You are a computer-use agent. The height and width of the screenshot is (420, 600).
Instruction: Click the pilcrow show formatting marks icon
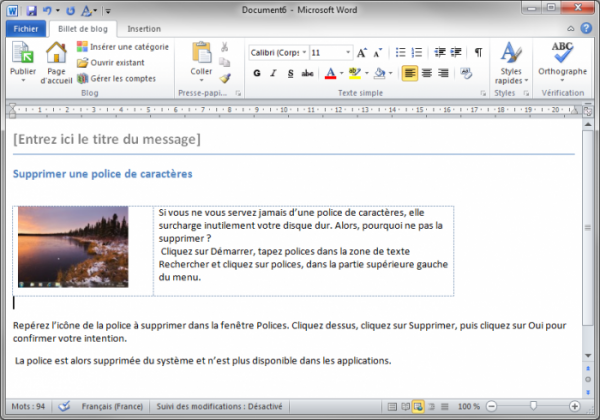tap(478, 52)
